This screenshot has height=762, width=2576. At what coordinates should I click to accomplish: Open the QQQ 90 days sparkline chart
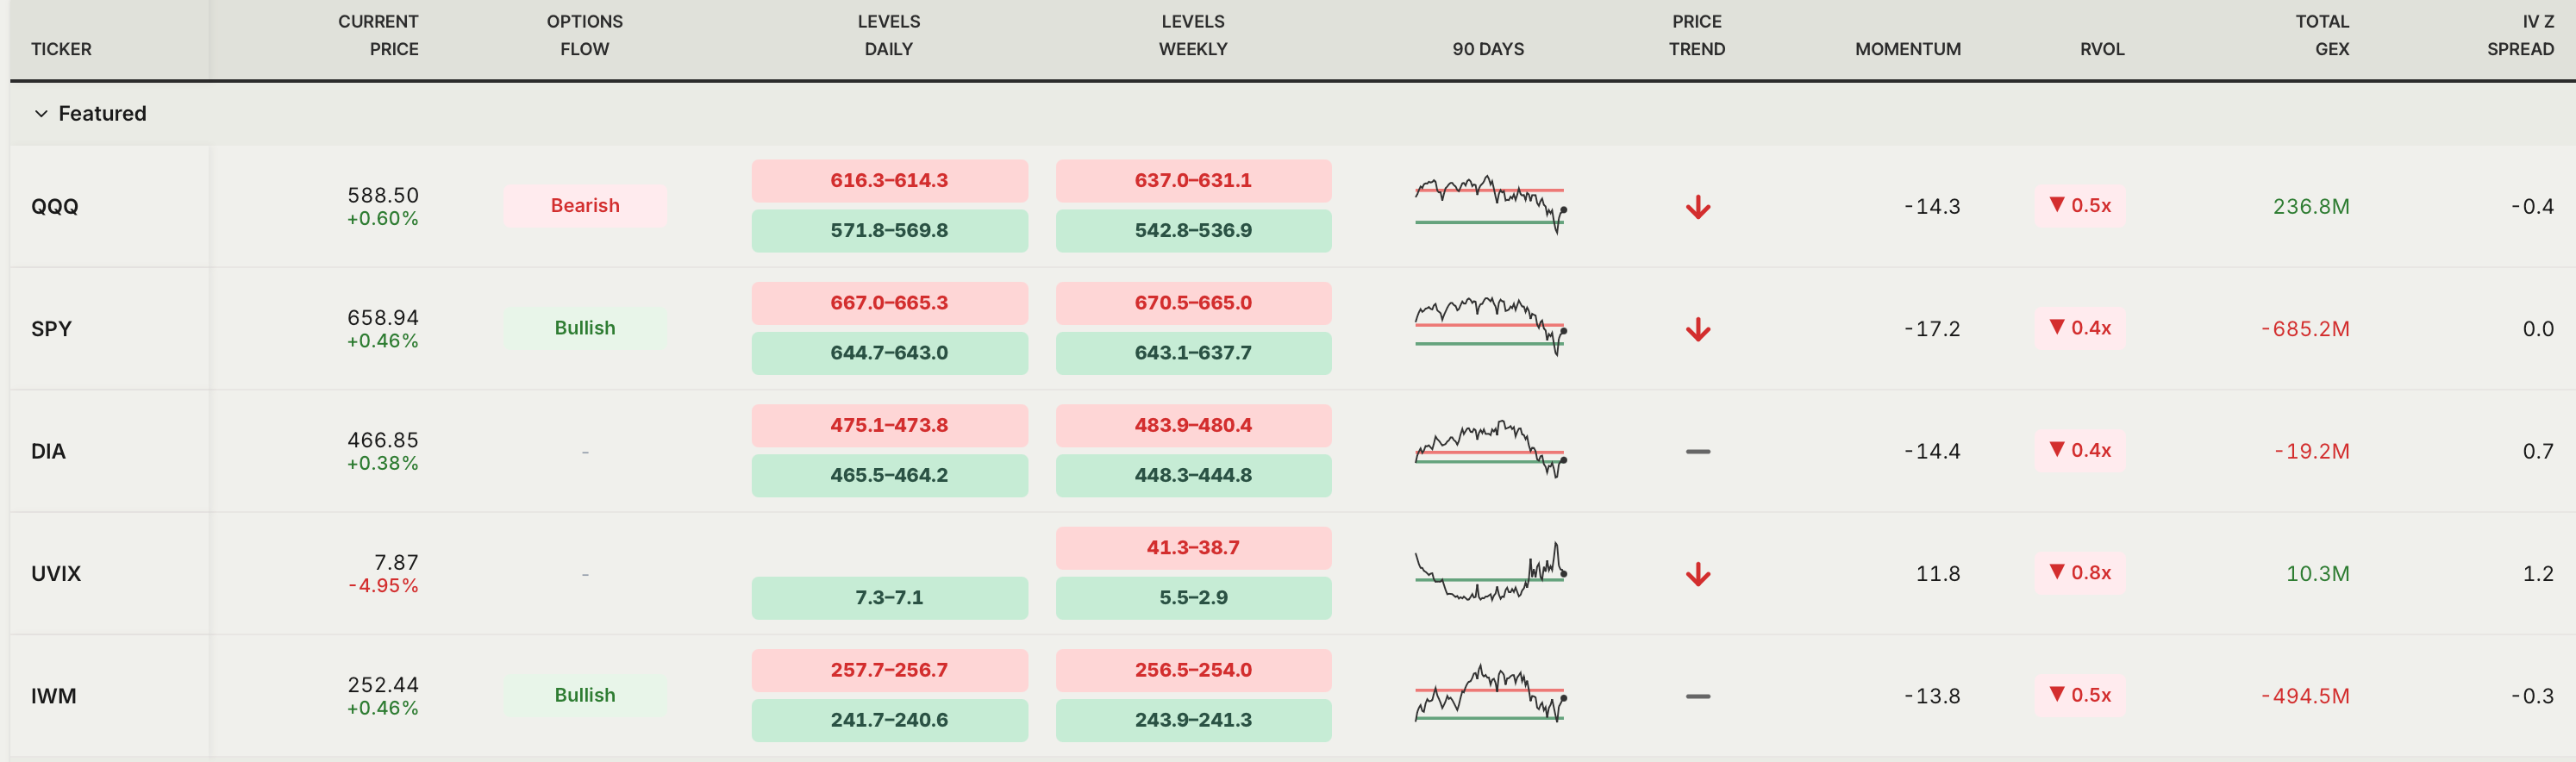(1490, 205)
